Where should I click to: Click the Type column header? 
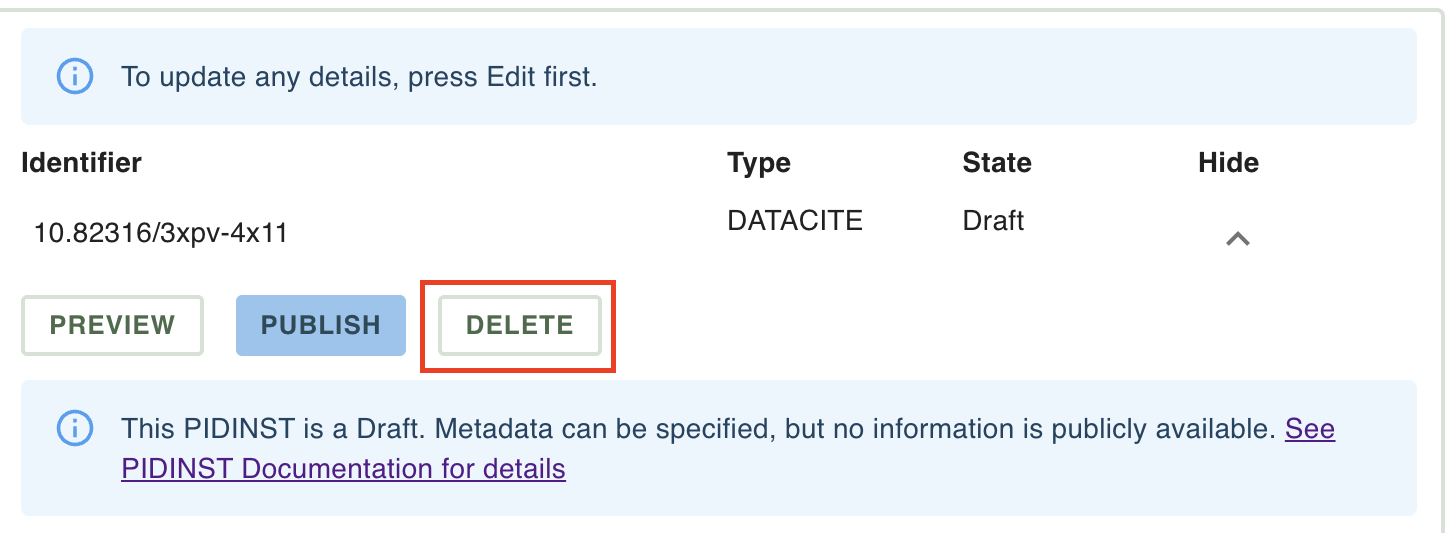(759, 162)
